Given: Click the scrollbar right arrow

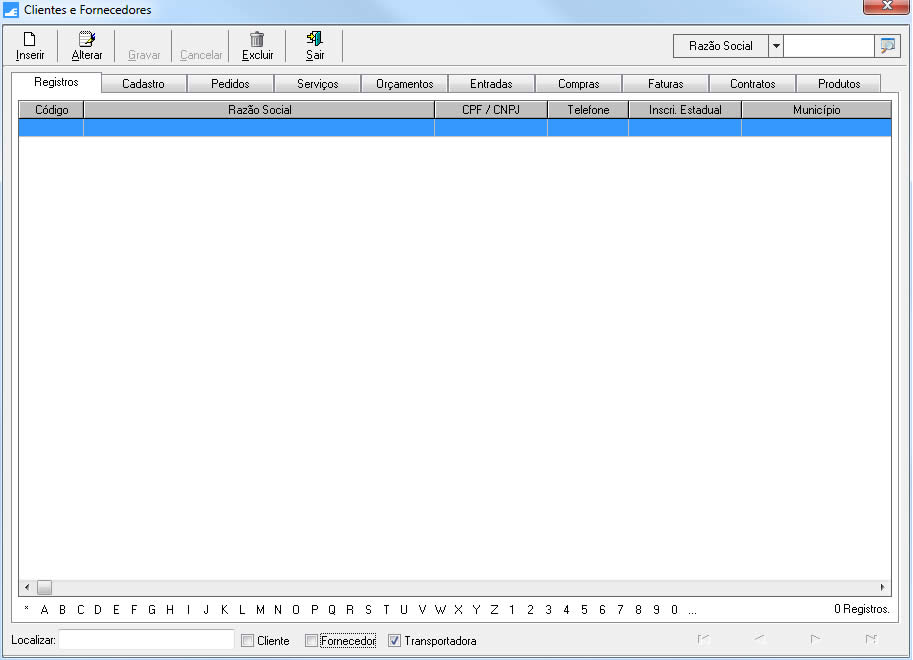Looking at the screenshot, I should pyautogui.click(x=882, y=587).
